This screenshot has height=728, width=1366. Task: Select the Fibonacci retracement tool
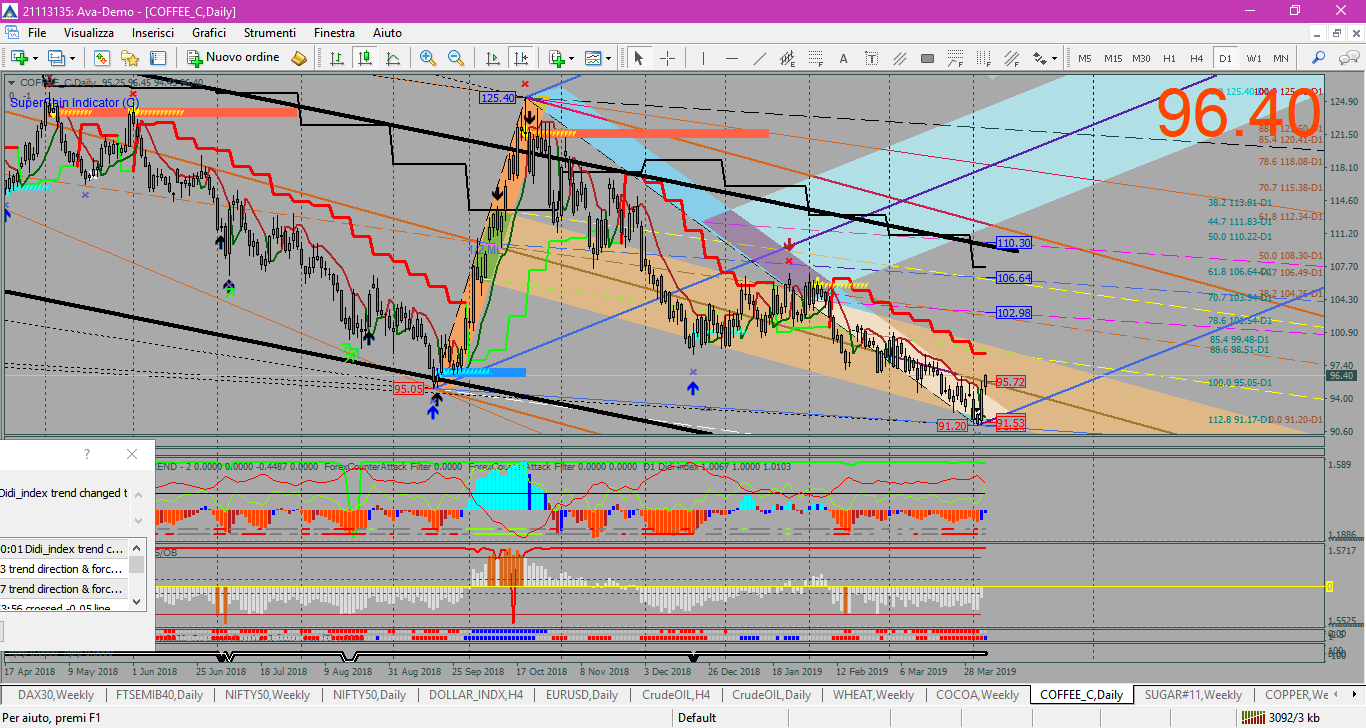(x=816, y=58)
